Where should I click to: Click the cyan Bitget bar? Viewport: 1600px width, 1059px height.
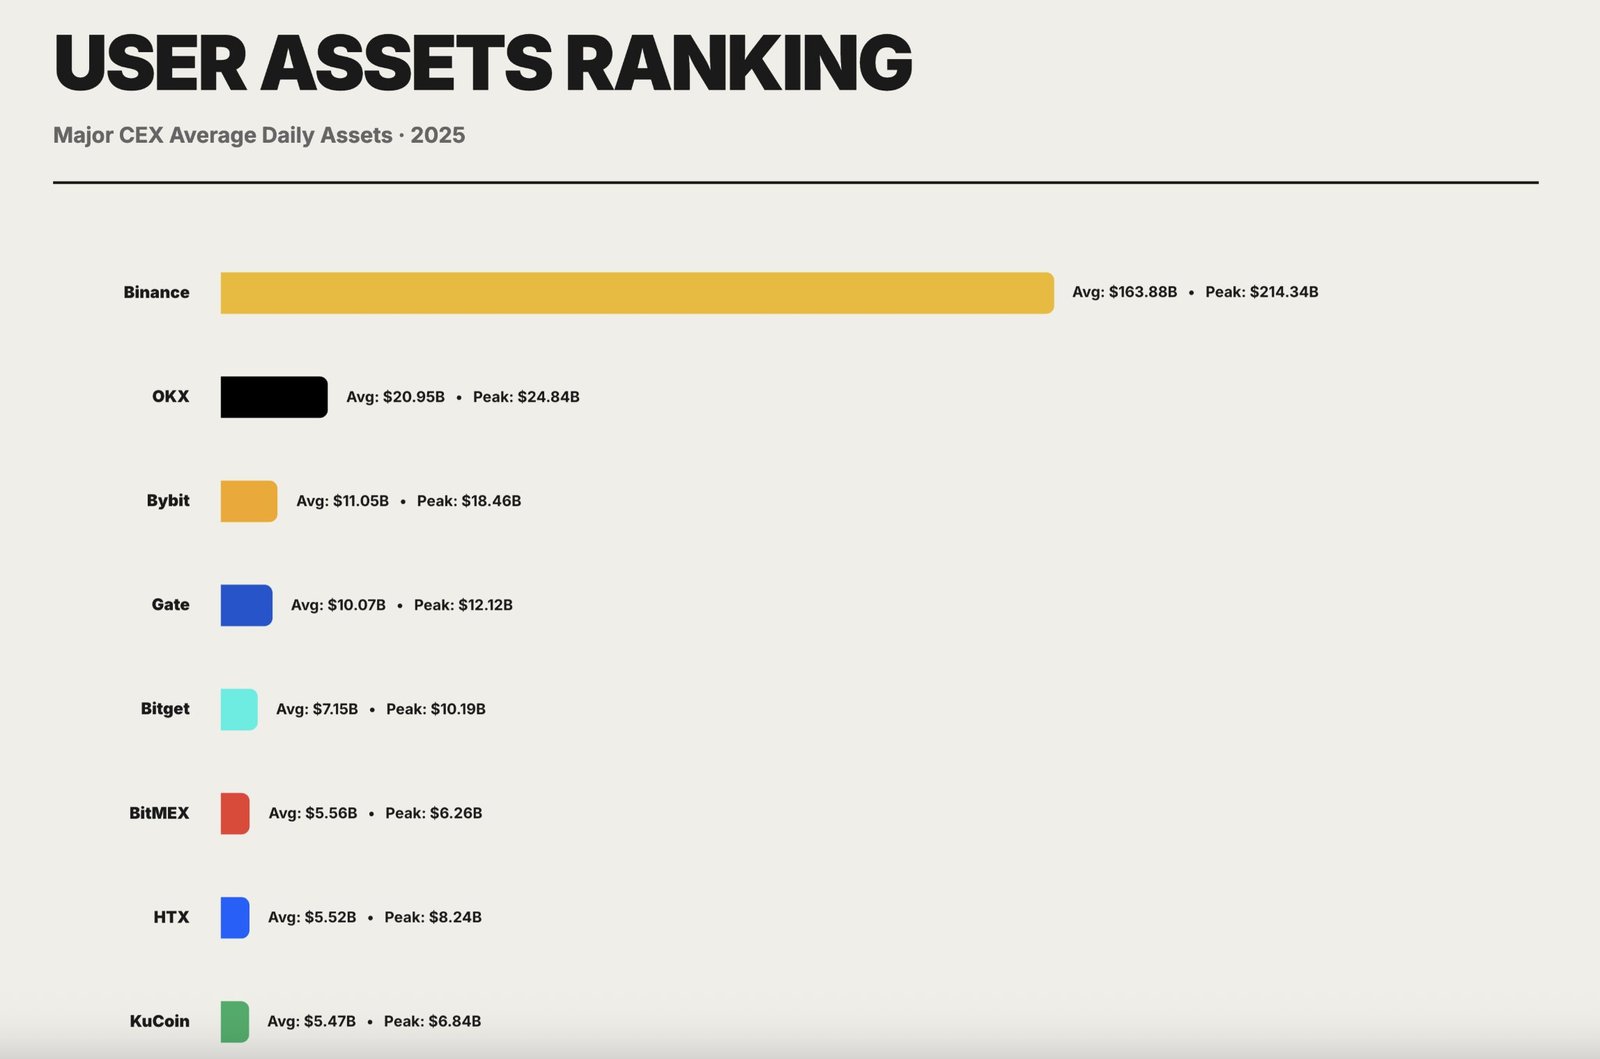pyautogui.click(x=239, y=709)
